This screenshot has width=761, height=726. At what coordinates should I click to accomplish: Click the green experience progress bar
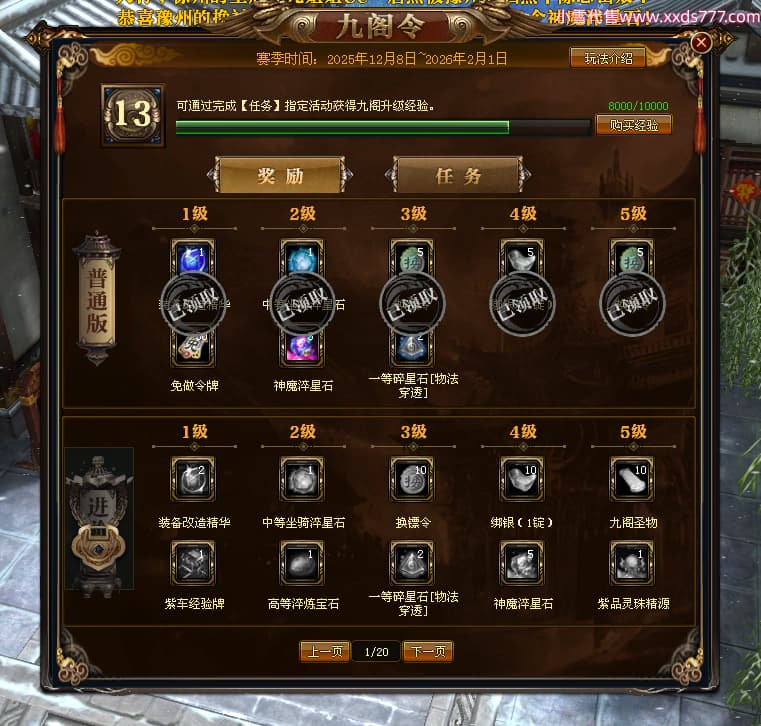click(383, 127)
